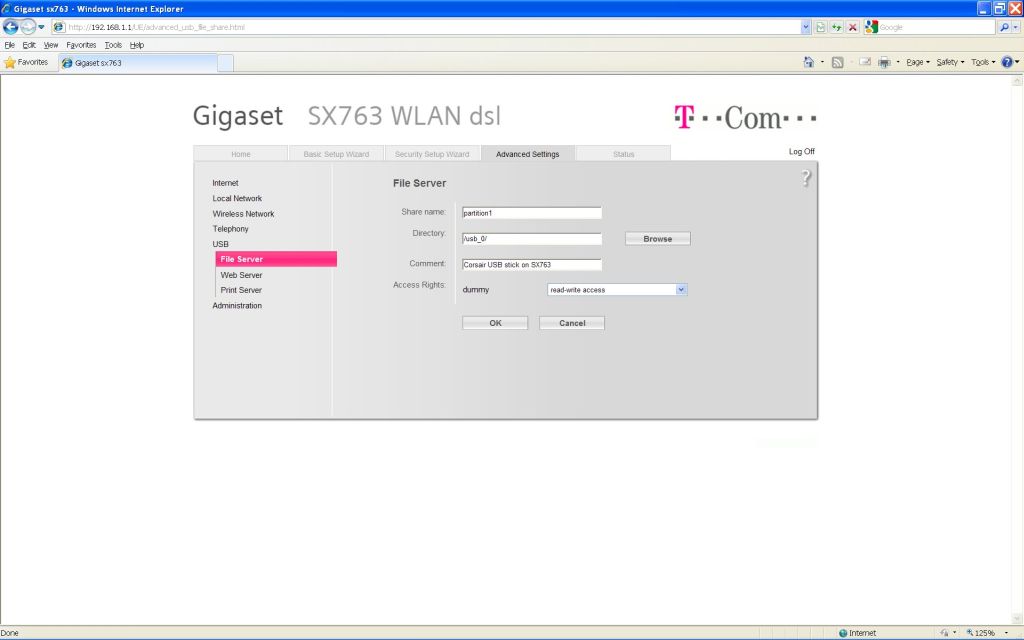This screenshot has height=640, width=1024.
Task: Click the browser Back arrow button
Action: [11, 27]
